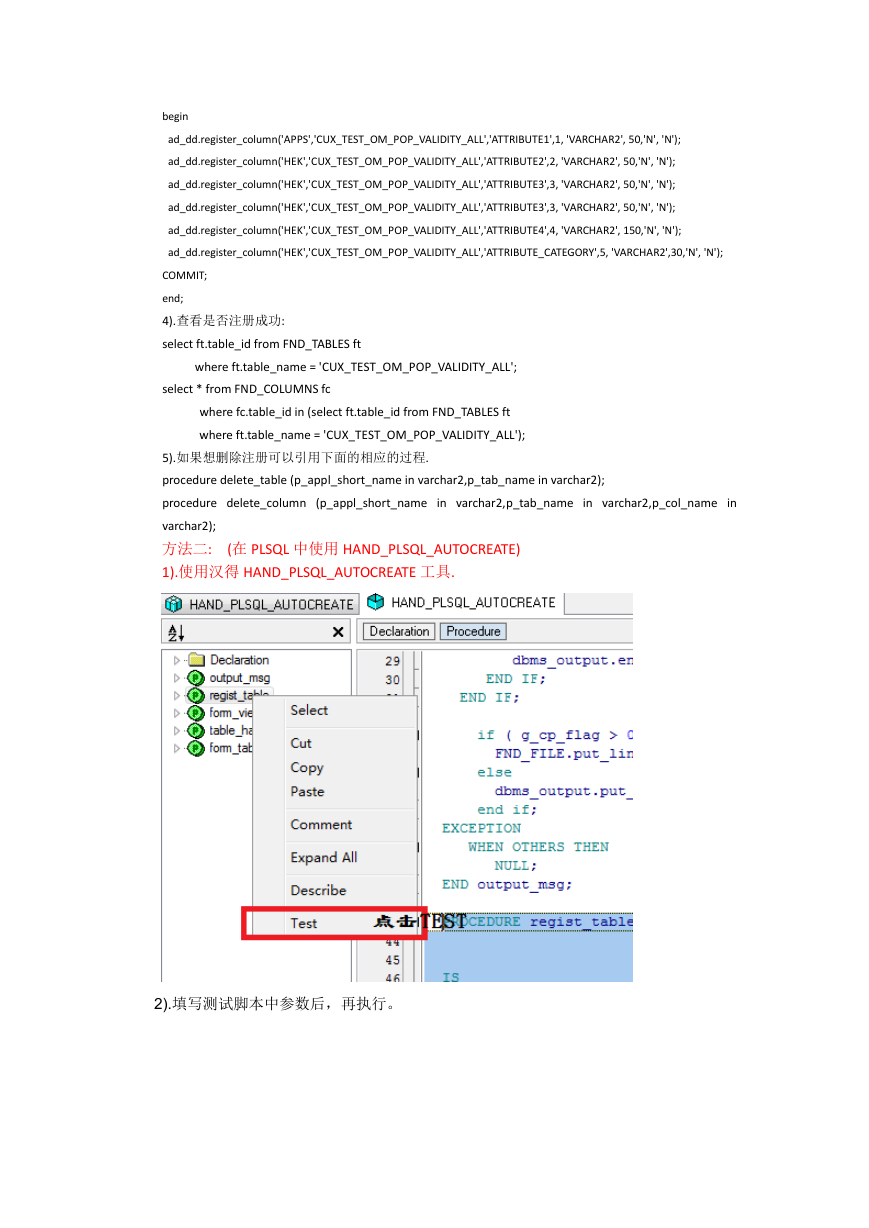Click the '5).如果想删除注册' line

point(295,458)
